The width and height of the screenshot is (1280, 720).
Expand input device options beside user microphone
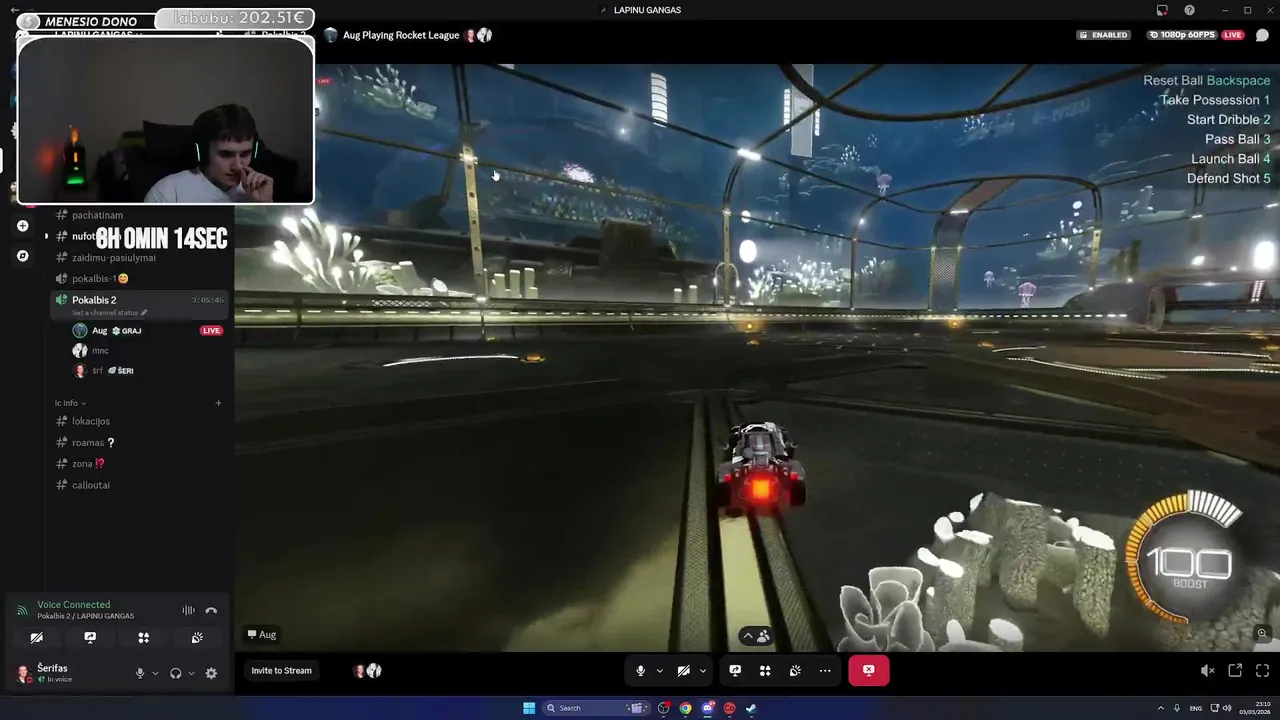point(155,673)
